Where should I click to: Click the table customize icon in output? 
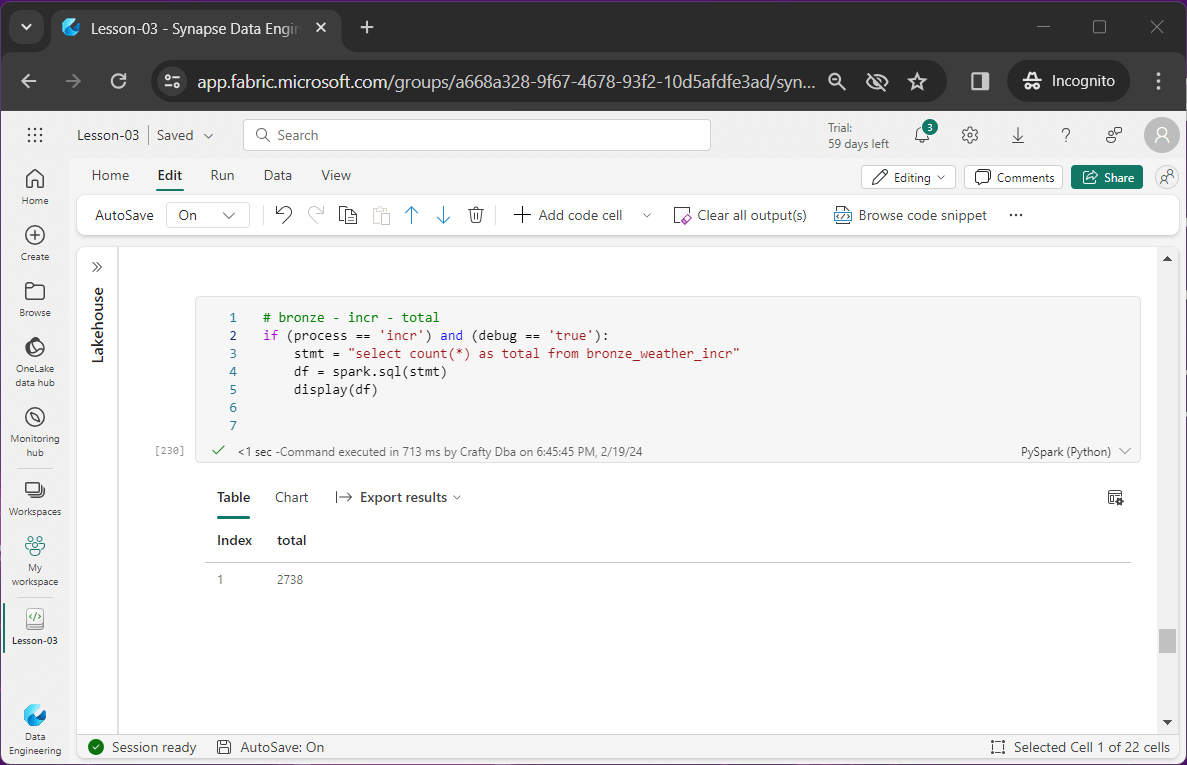[1115, 497]
